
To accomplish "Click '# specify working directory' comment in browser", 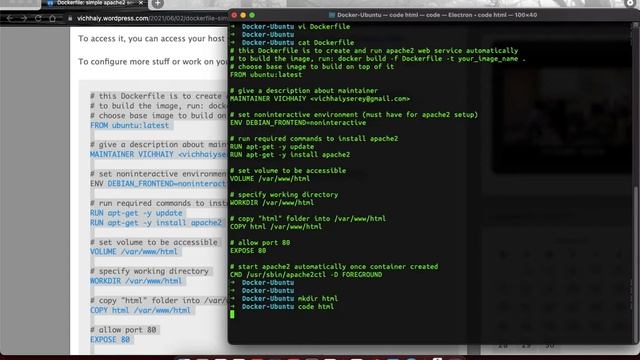I will [149, 271].
